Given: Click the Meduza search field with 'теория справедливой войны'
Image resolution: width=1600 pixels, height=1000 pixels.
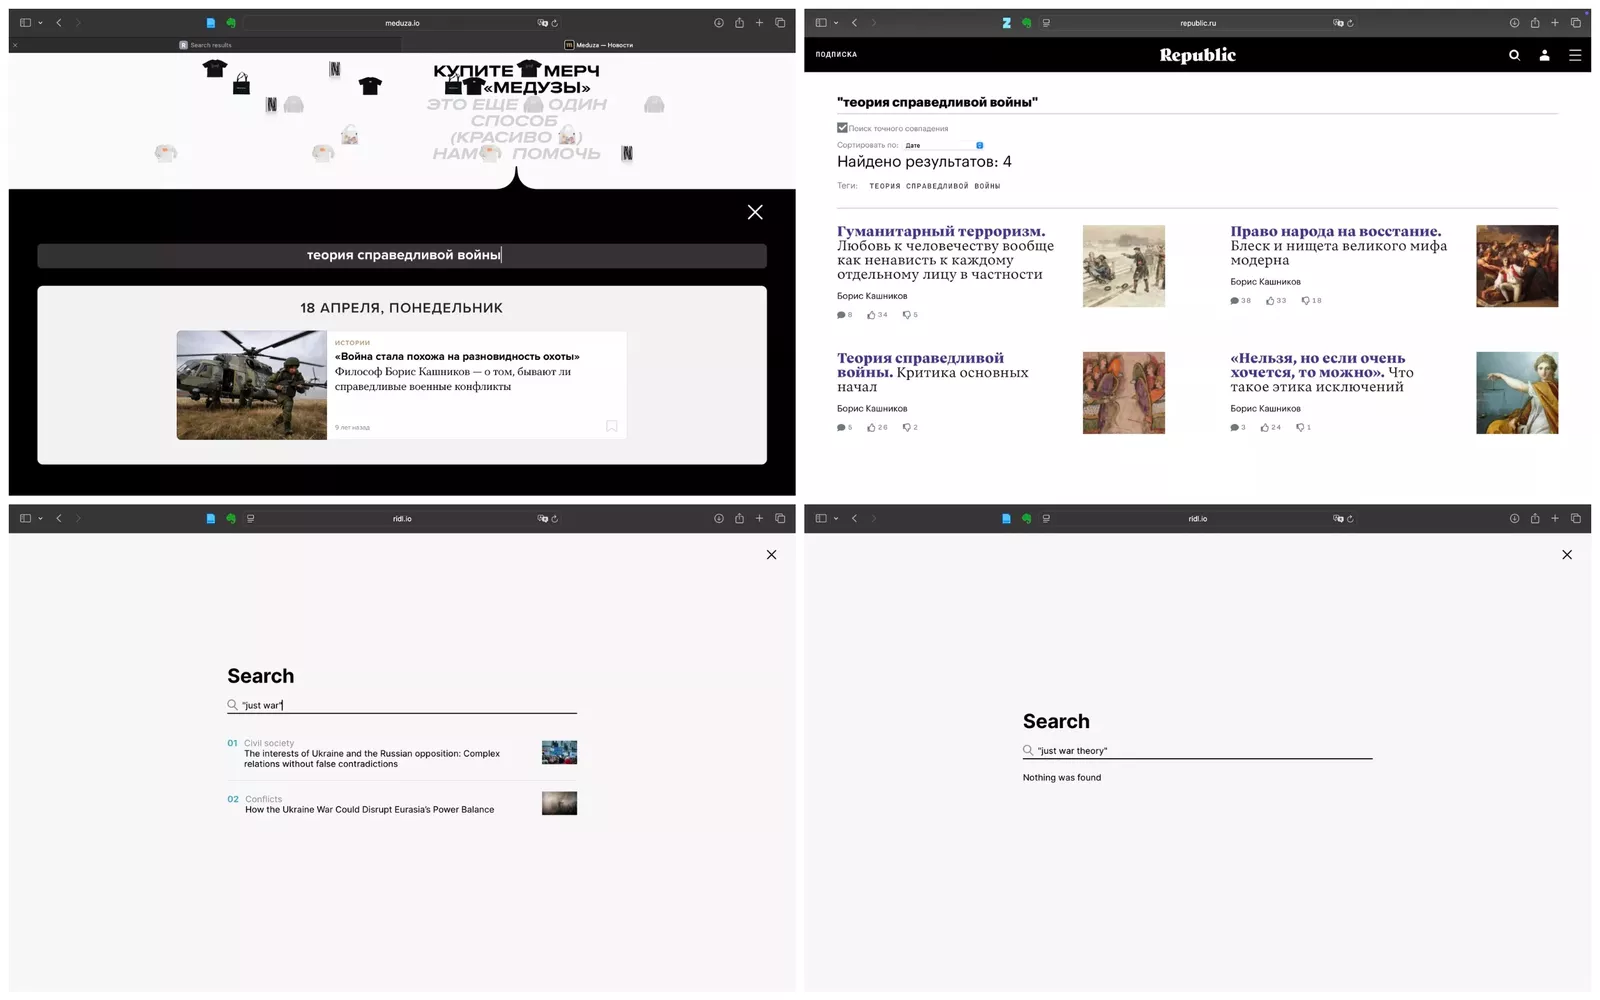Looking at the screenshot, I should click(402, 255).
